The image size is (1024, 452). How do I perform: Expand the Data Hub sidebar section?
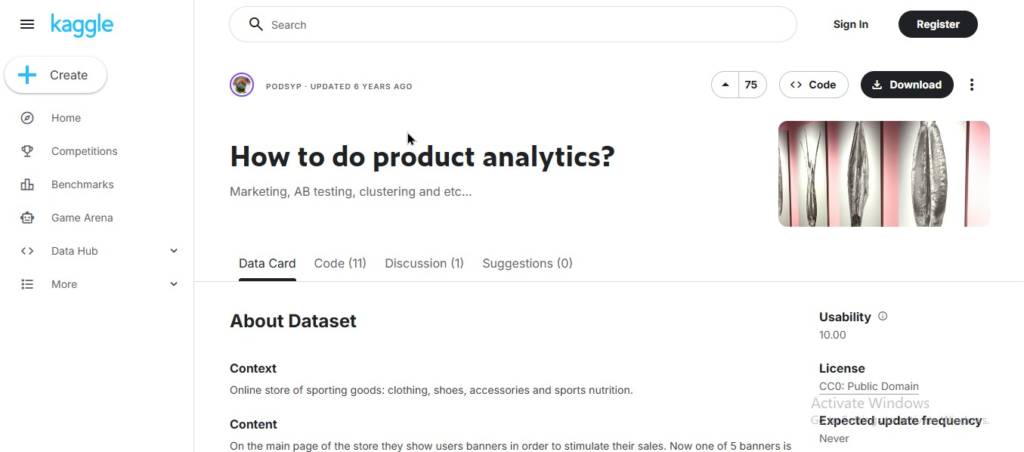coord(173,251)
